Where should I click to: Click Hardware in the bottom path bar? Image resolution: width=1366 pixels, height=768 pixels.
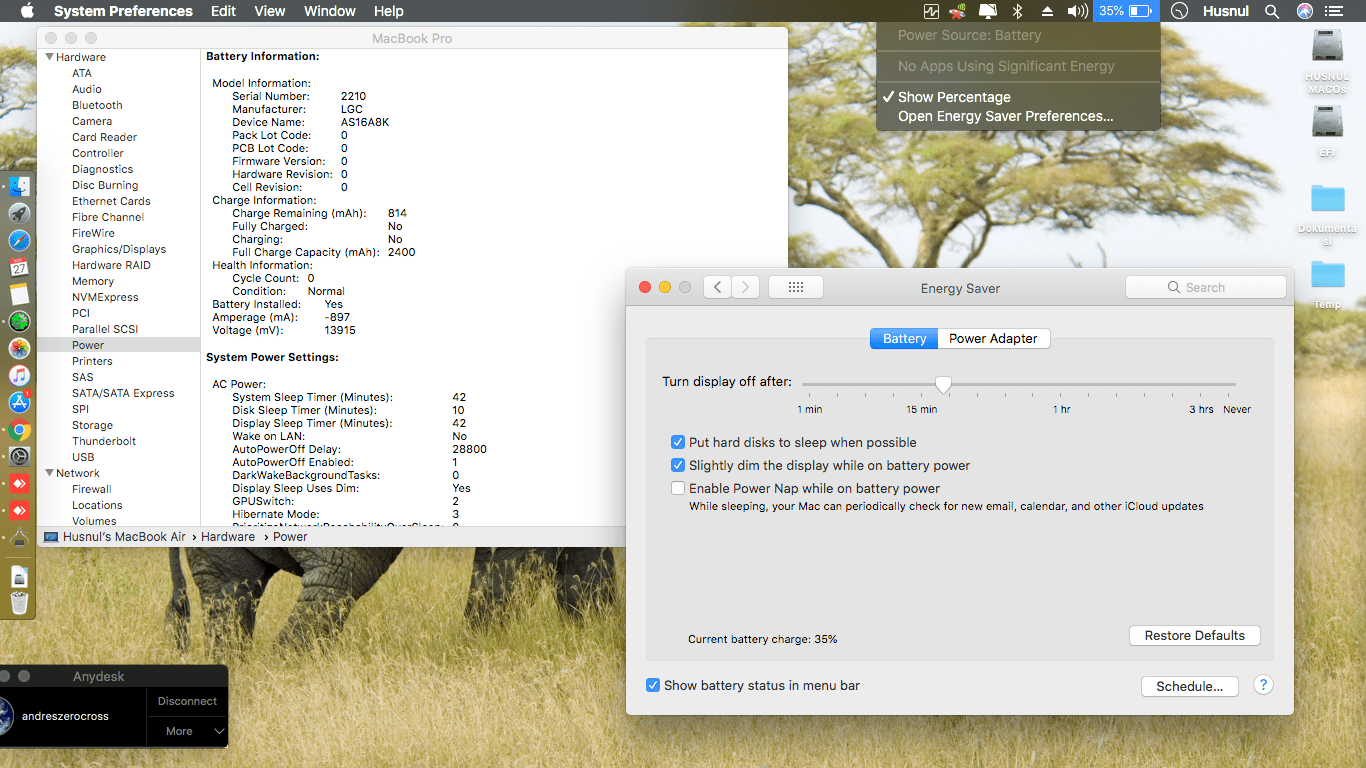point(228,537)
